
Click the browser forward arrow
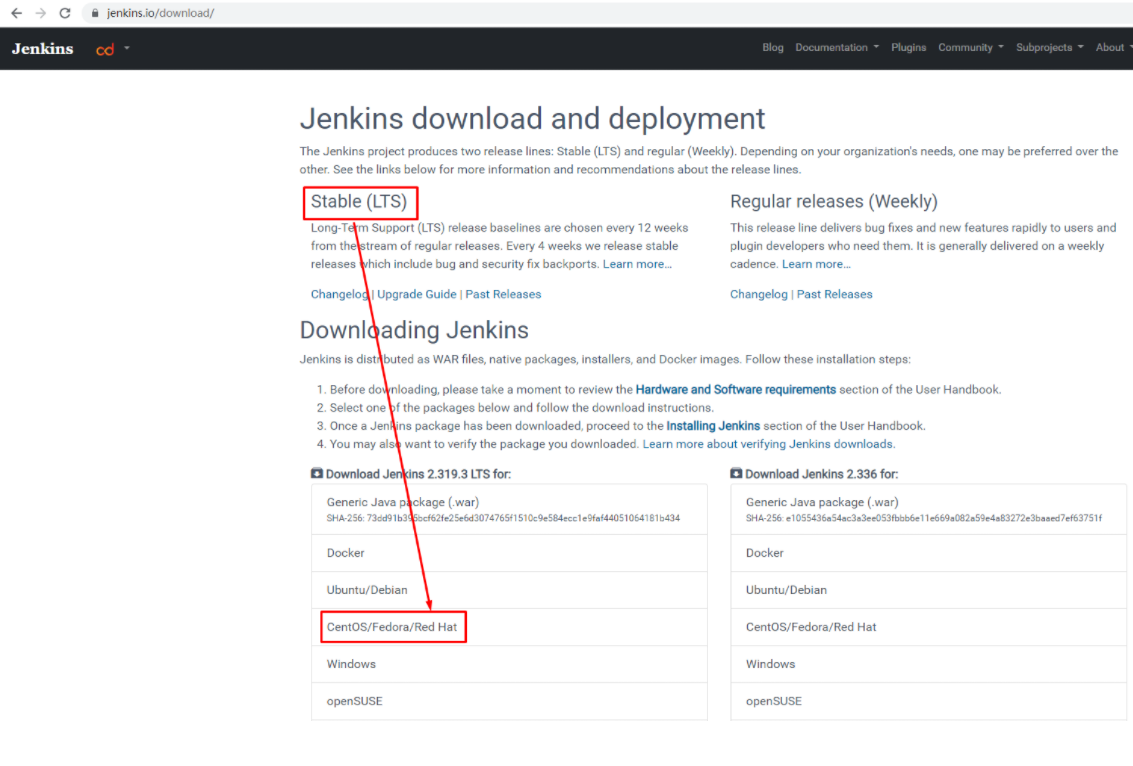[40, 13]
